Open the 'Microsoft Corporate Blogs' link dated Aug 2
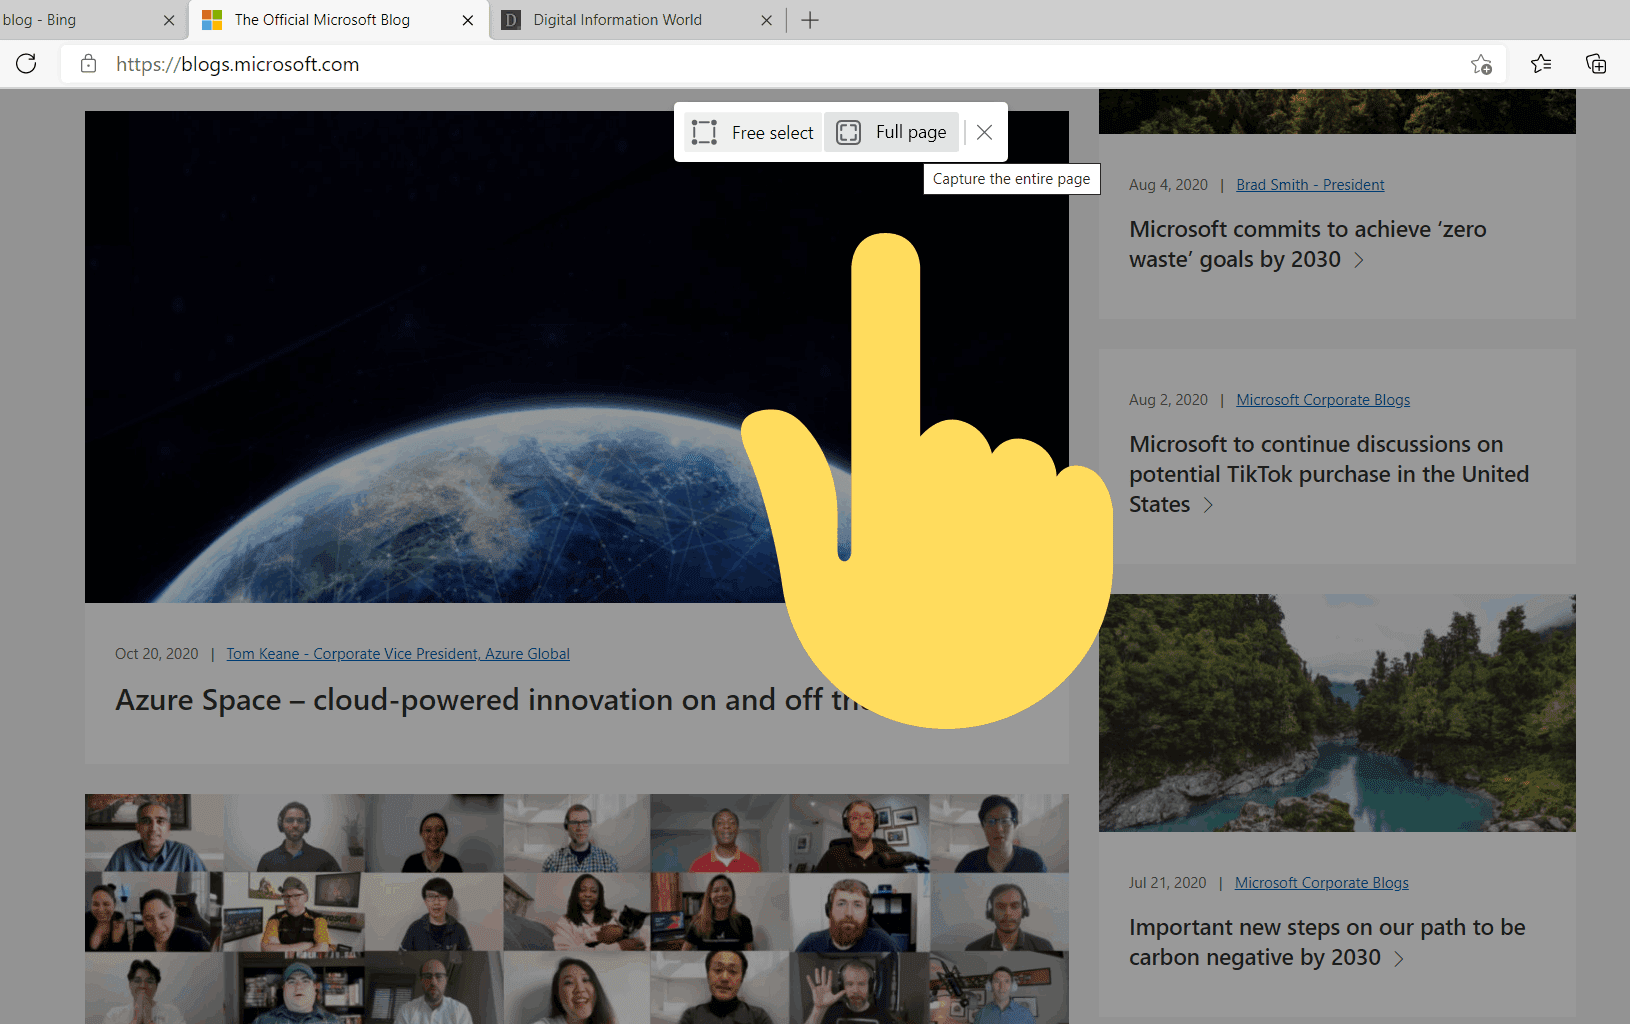1630x1024 pixels. pyautogui.click(x=1323, y=399)
